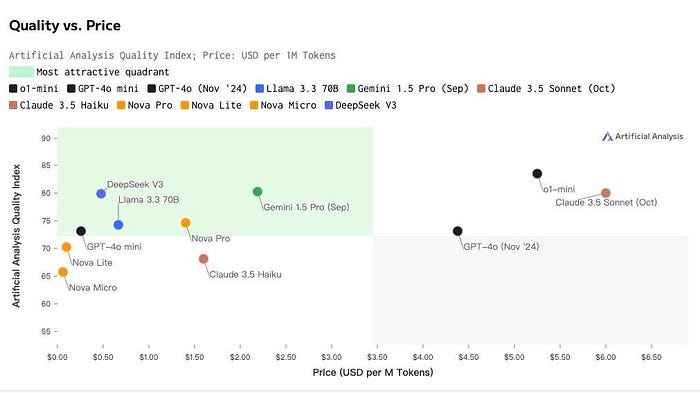Click the Claude 3.5 Haiku legend entry
700x393 pixels.
point(59,105)
